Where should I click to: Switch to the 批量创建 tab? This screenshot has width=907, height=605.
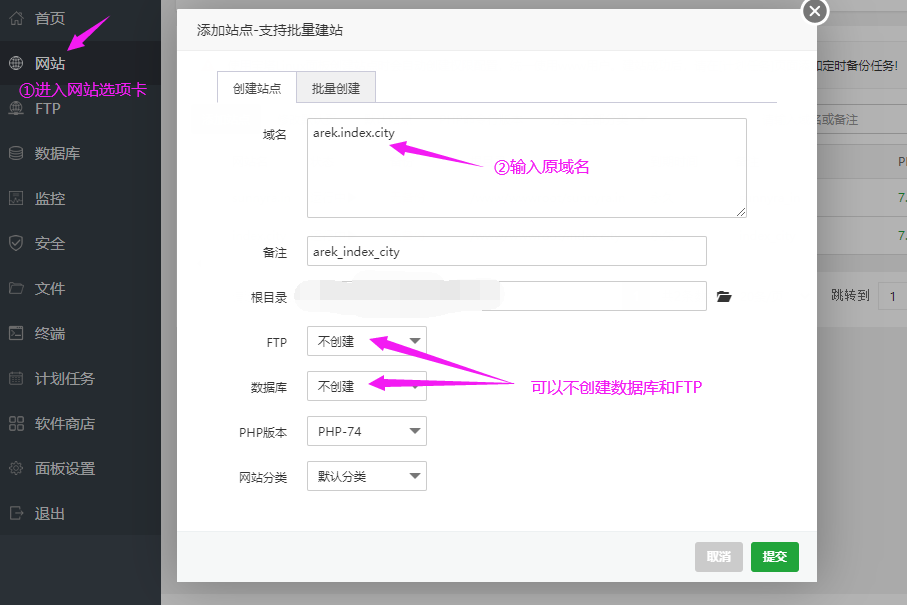[x=336, y=88]
